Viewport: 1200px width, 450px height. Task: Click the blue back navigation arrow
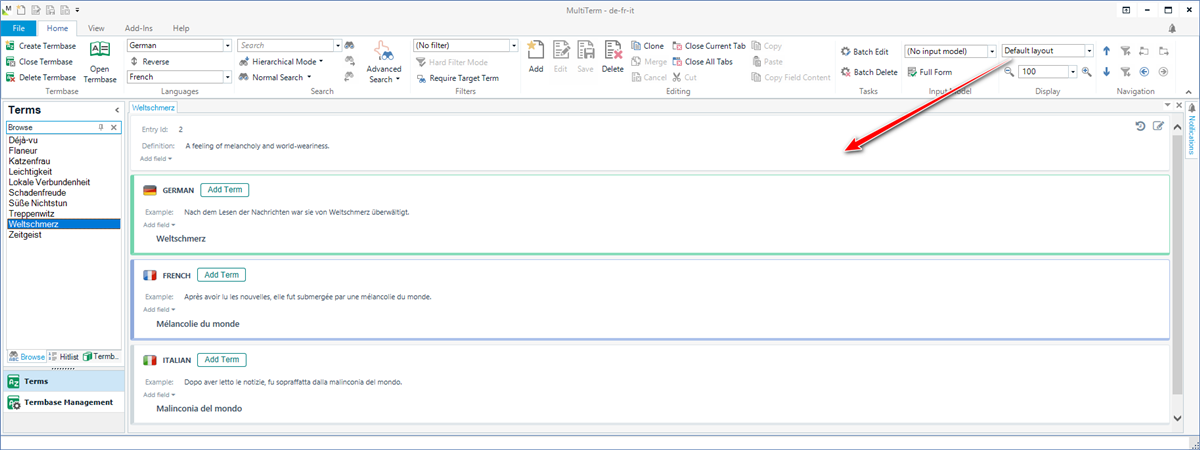pos(1144,72)
